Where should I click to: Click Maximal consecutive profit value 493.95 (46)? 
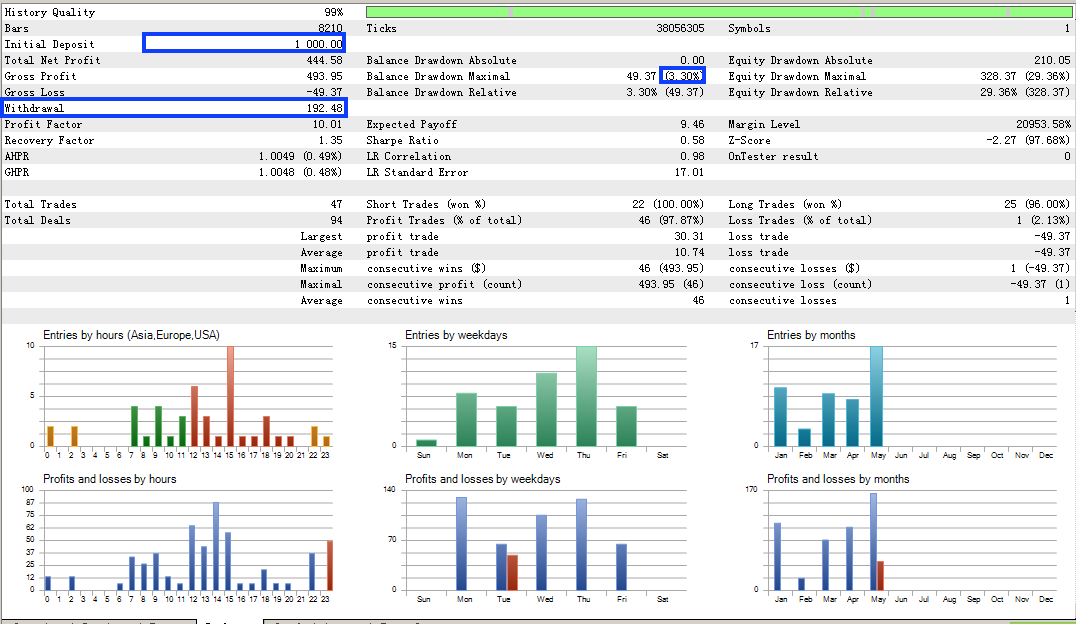pyautogui.click(x=671, y=284)
